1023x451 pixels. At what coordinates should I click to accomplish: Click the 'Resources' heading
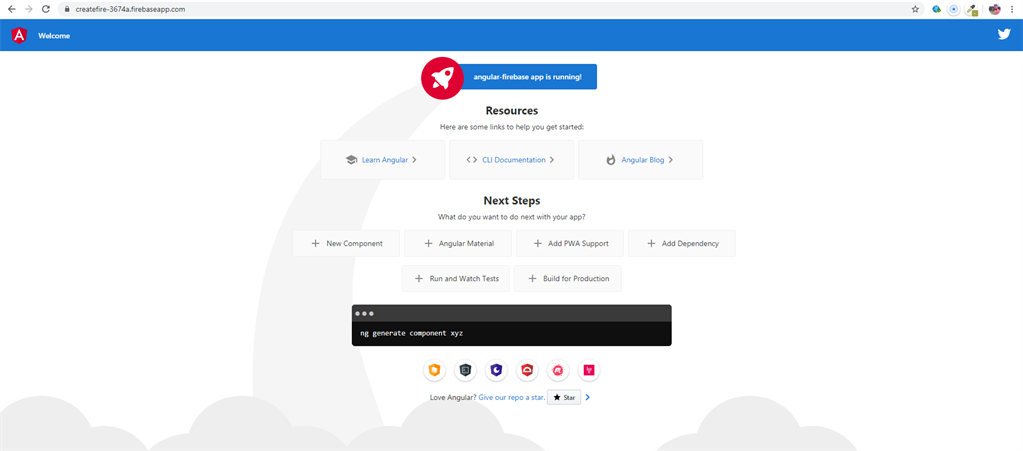512,111
